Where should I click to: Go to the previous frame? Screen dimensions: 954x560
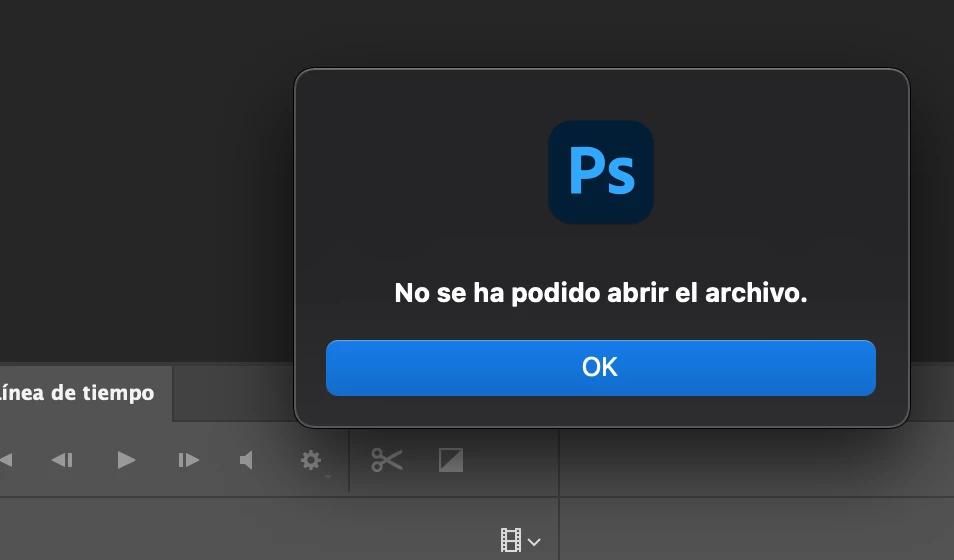tap(62, 460)
